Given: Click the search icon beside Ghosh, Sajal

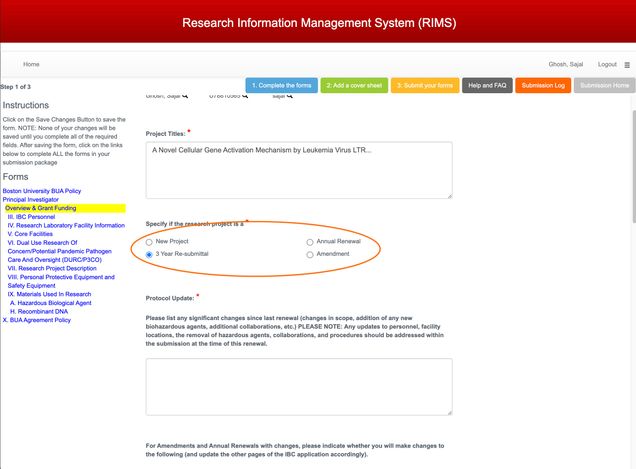Looking at the screenshot, I should [186, 96].
